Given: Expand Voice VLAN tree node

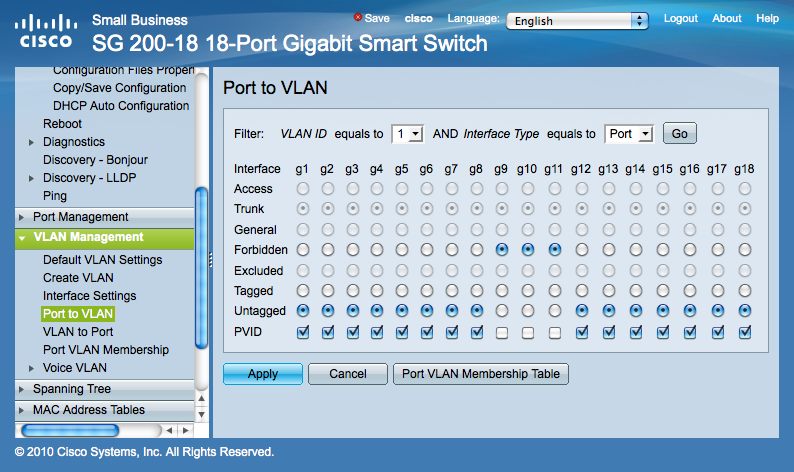Looking at the screenshot, I should pyautogui.click(x=31, y=368).
